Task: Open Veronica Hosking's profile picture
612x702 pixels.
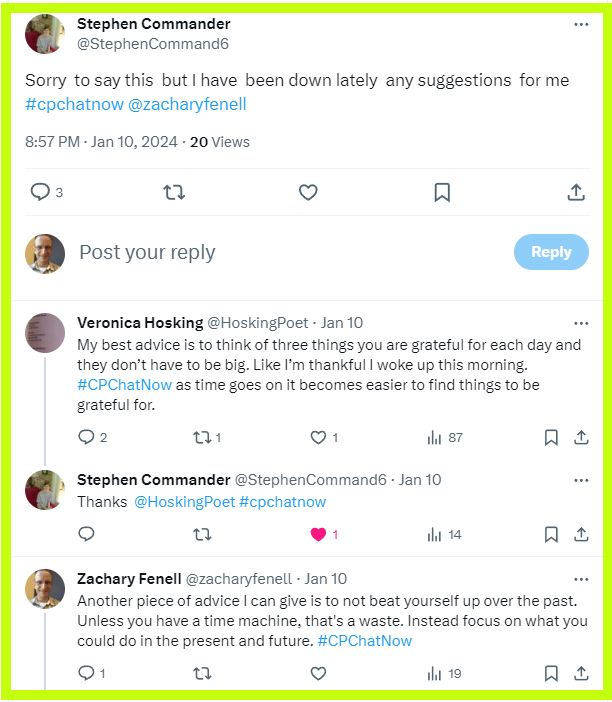Action: coord(44,332)
